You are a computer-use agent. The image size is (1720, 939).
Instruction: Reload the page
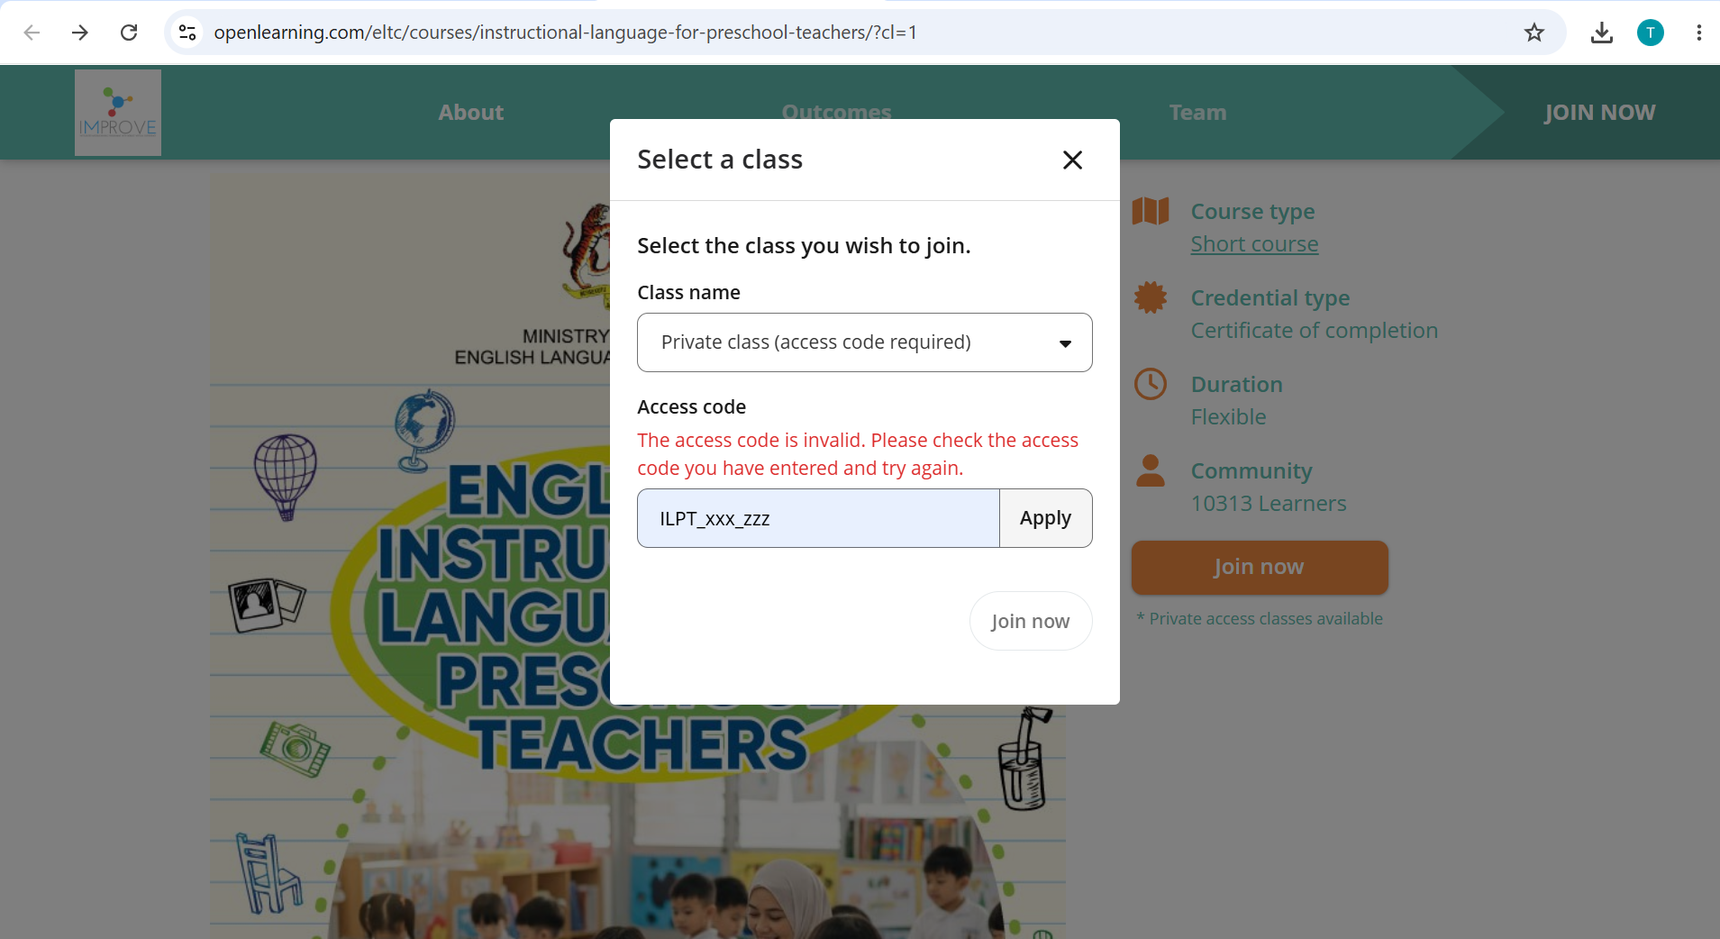click(x=129, y=33)
